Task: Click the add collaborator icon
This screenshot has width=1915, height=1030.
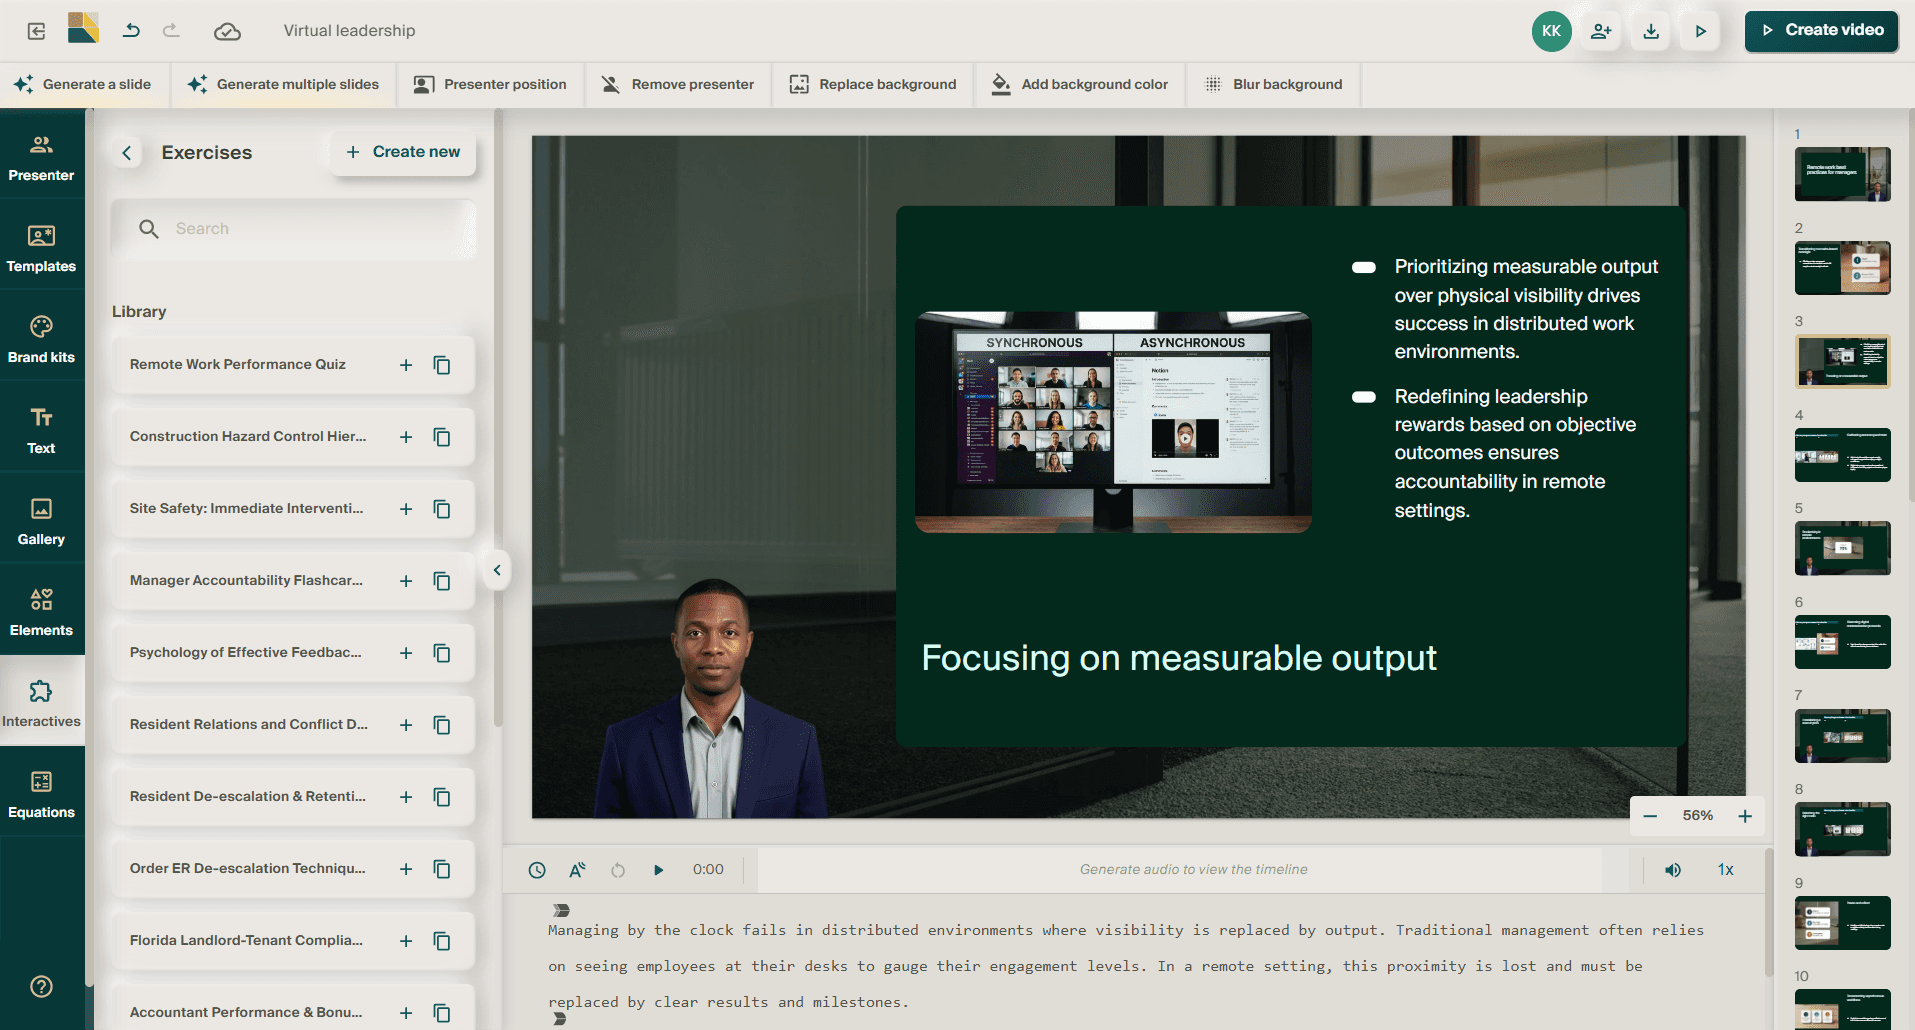Action: (x=1601, y=31)
